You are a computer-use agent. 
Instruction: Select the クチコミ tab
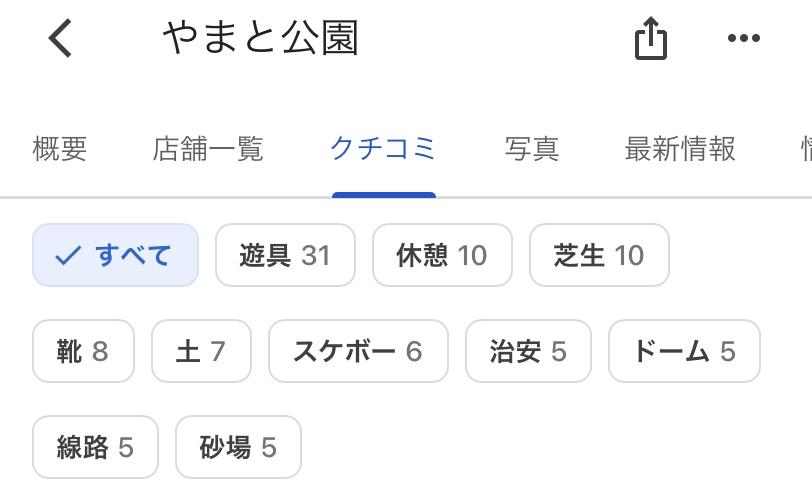383,149
